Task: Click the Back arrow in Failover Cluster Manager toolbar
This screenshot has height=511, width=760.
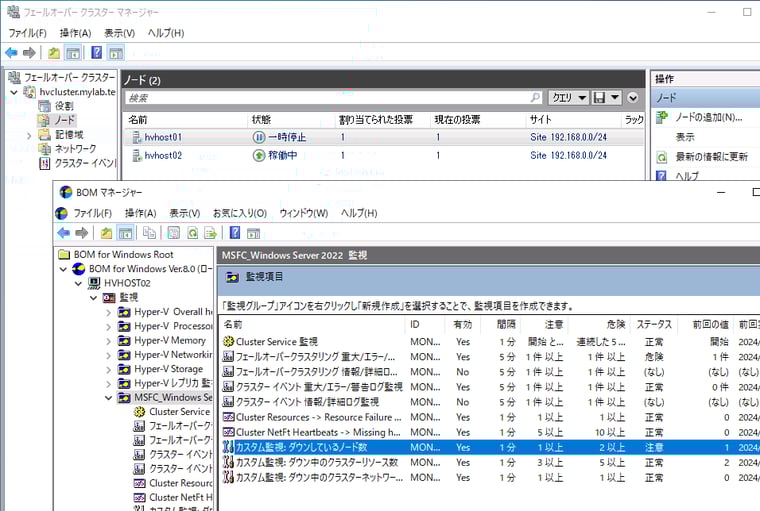Action: pyautogui.click(x=11, y=52)
